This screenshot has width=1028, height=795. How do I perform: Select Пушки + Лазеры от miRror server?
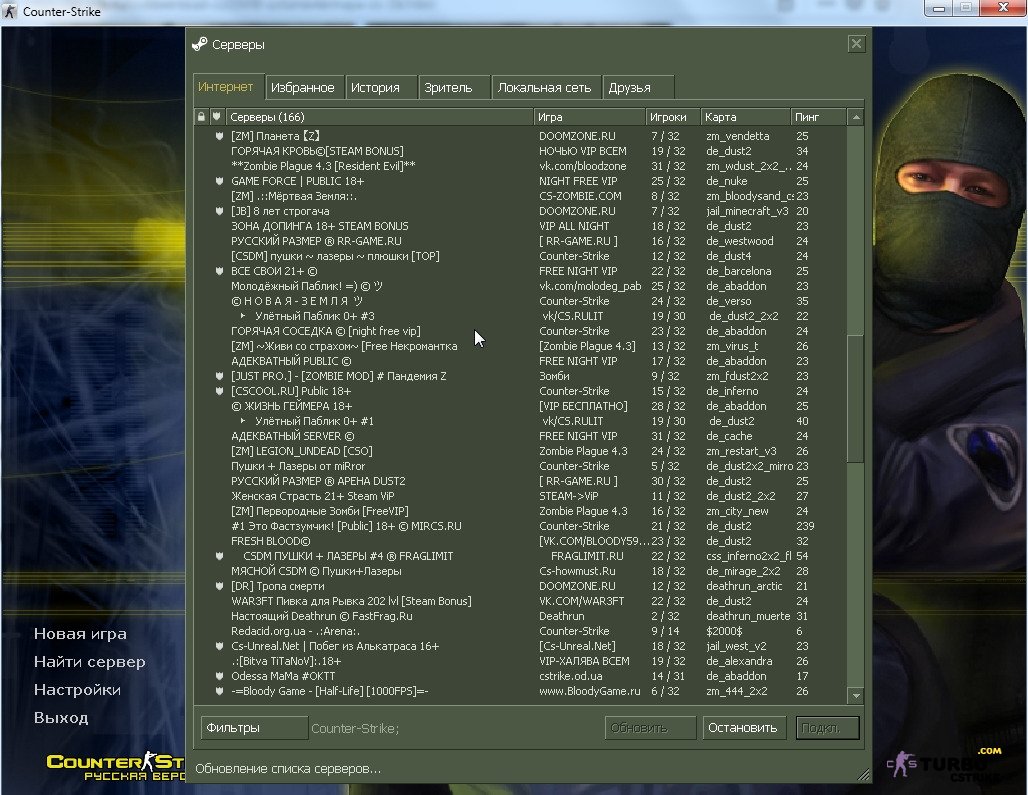coord(520,466)
